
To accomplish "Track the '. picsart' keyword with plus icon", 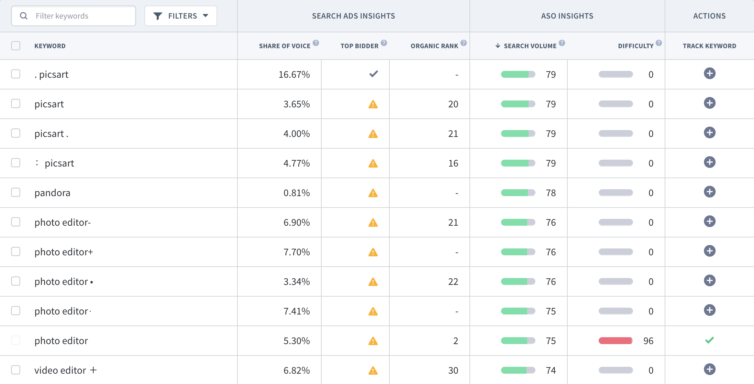I will coord(709,74).
